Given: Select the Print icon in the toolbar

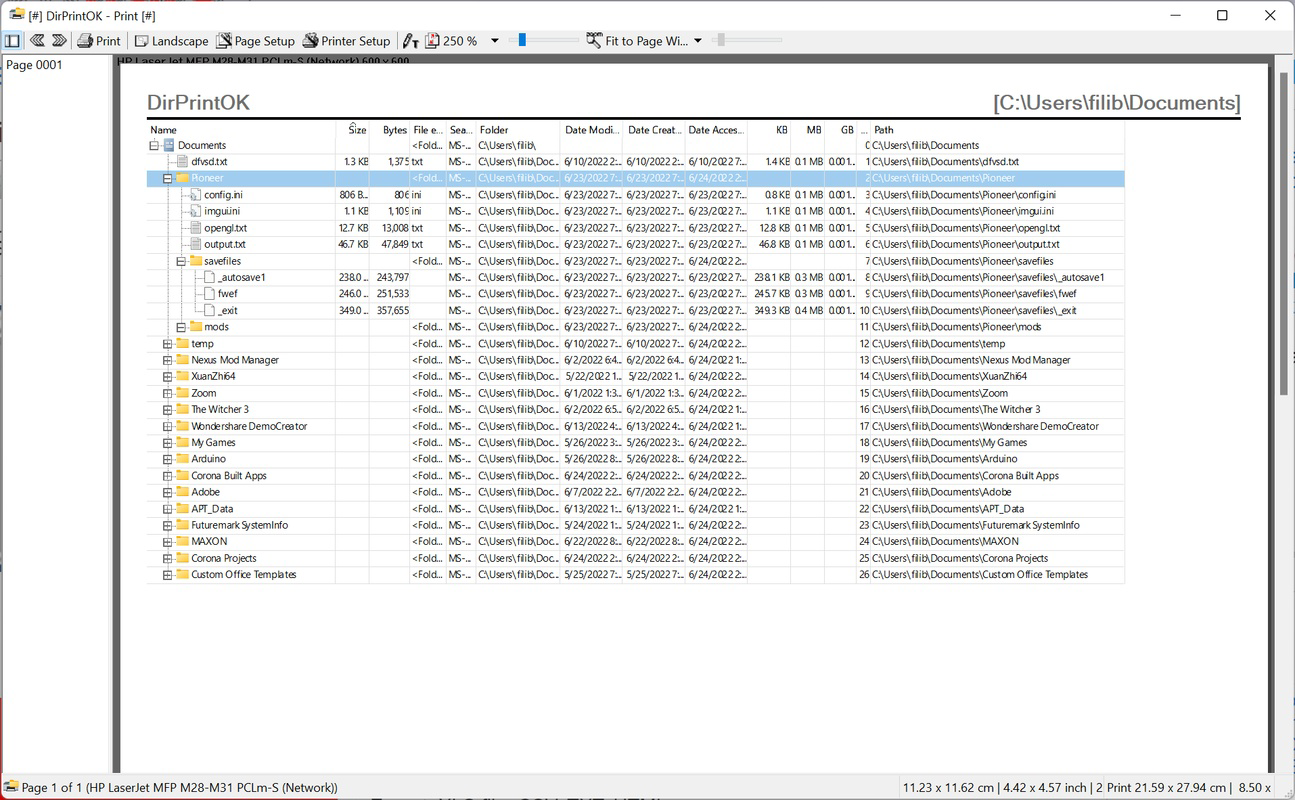Looking at the screenshot, I should [85, 41].
